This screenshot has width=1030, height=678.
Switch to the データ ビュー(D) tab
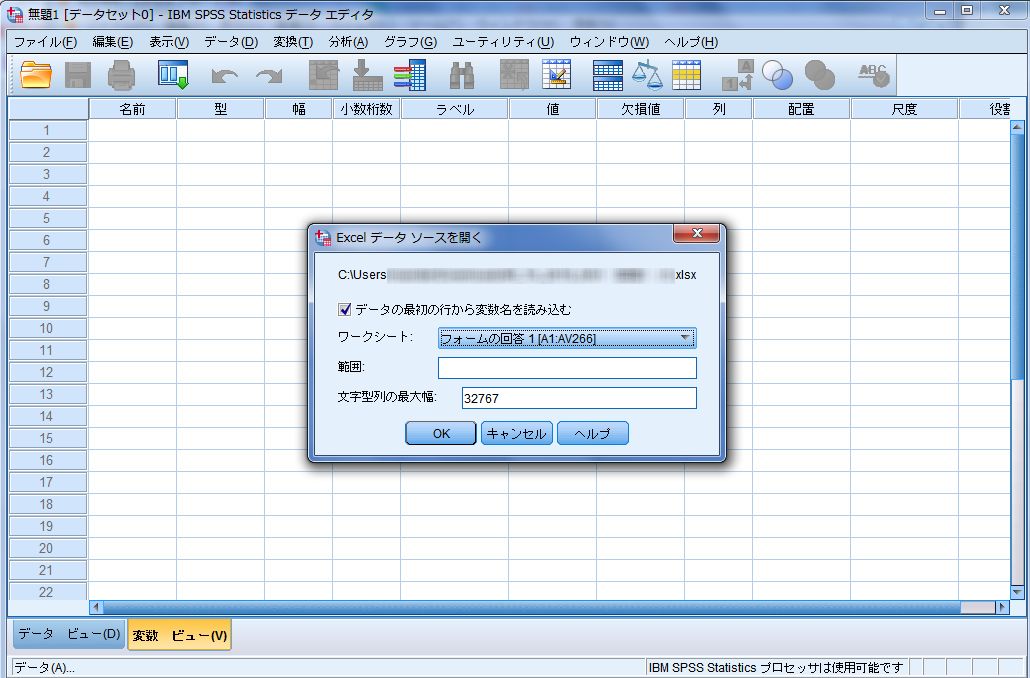(69, 634)
